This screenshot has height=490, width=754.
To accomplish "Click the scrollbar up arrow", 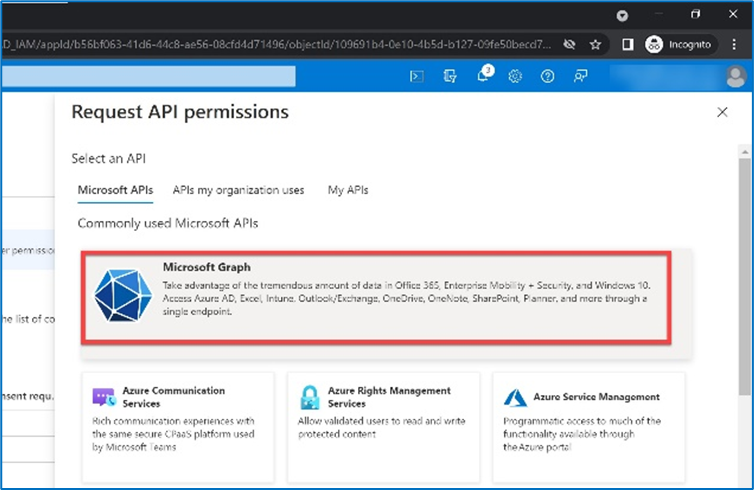I will [x=745, y=152].
